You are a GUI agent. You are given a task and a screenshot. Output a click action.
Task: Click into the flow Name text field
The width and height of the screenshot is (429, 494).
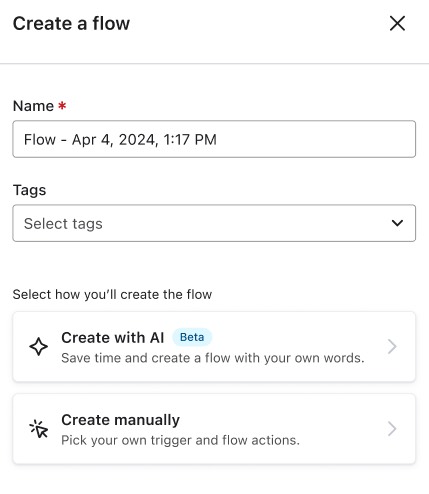pyautogui.click(x=214, y=139)
